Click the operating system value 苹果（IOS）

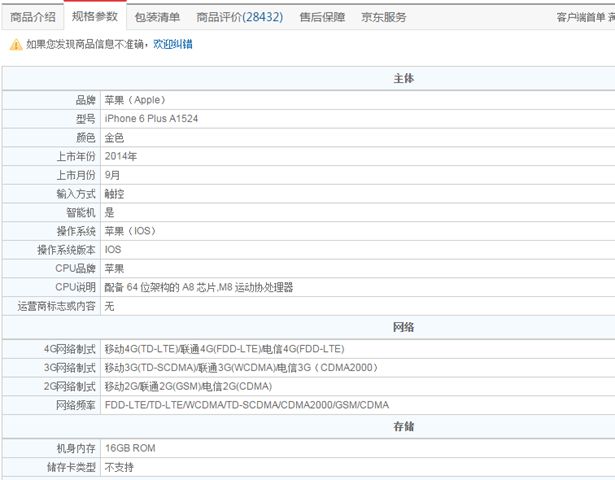pyautogui.click(x=131, y=231)
